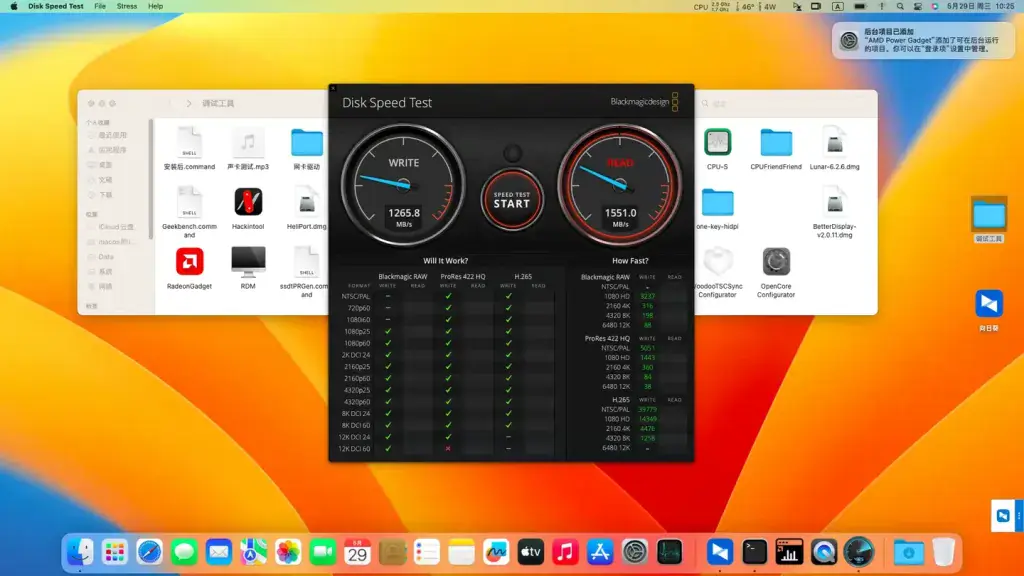Open FaceTime from the Dock

tap(323, 552)
